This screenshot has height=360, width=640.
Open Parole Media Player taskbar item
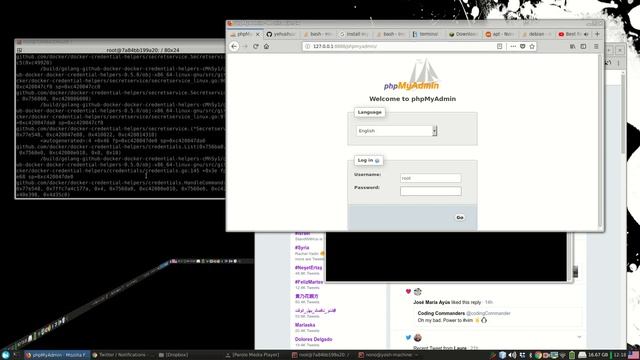pyautogui.click(x=253, y=355)
